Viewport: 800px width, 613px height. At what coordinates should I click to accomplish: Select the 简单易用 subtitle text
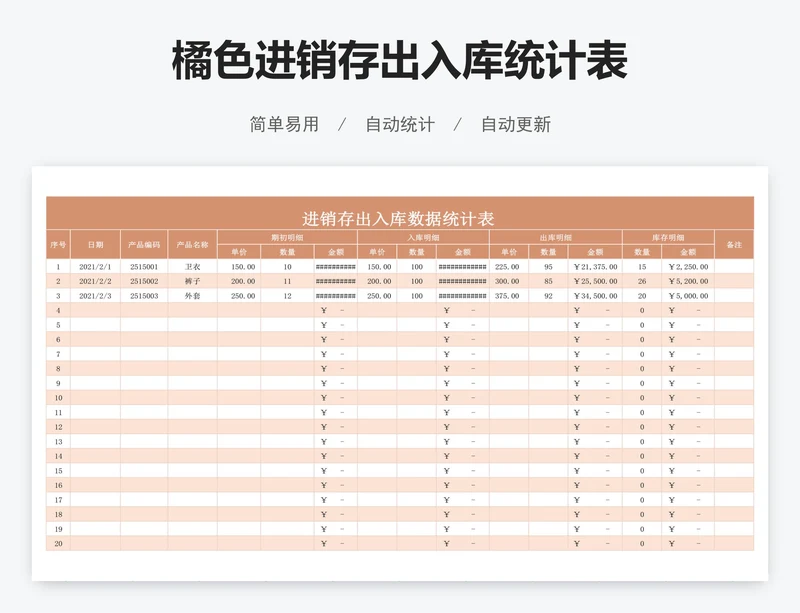[284, 125]
